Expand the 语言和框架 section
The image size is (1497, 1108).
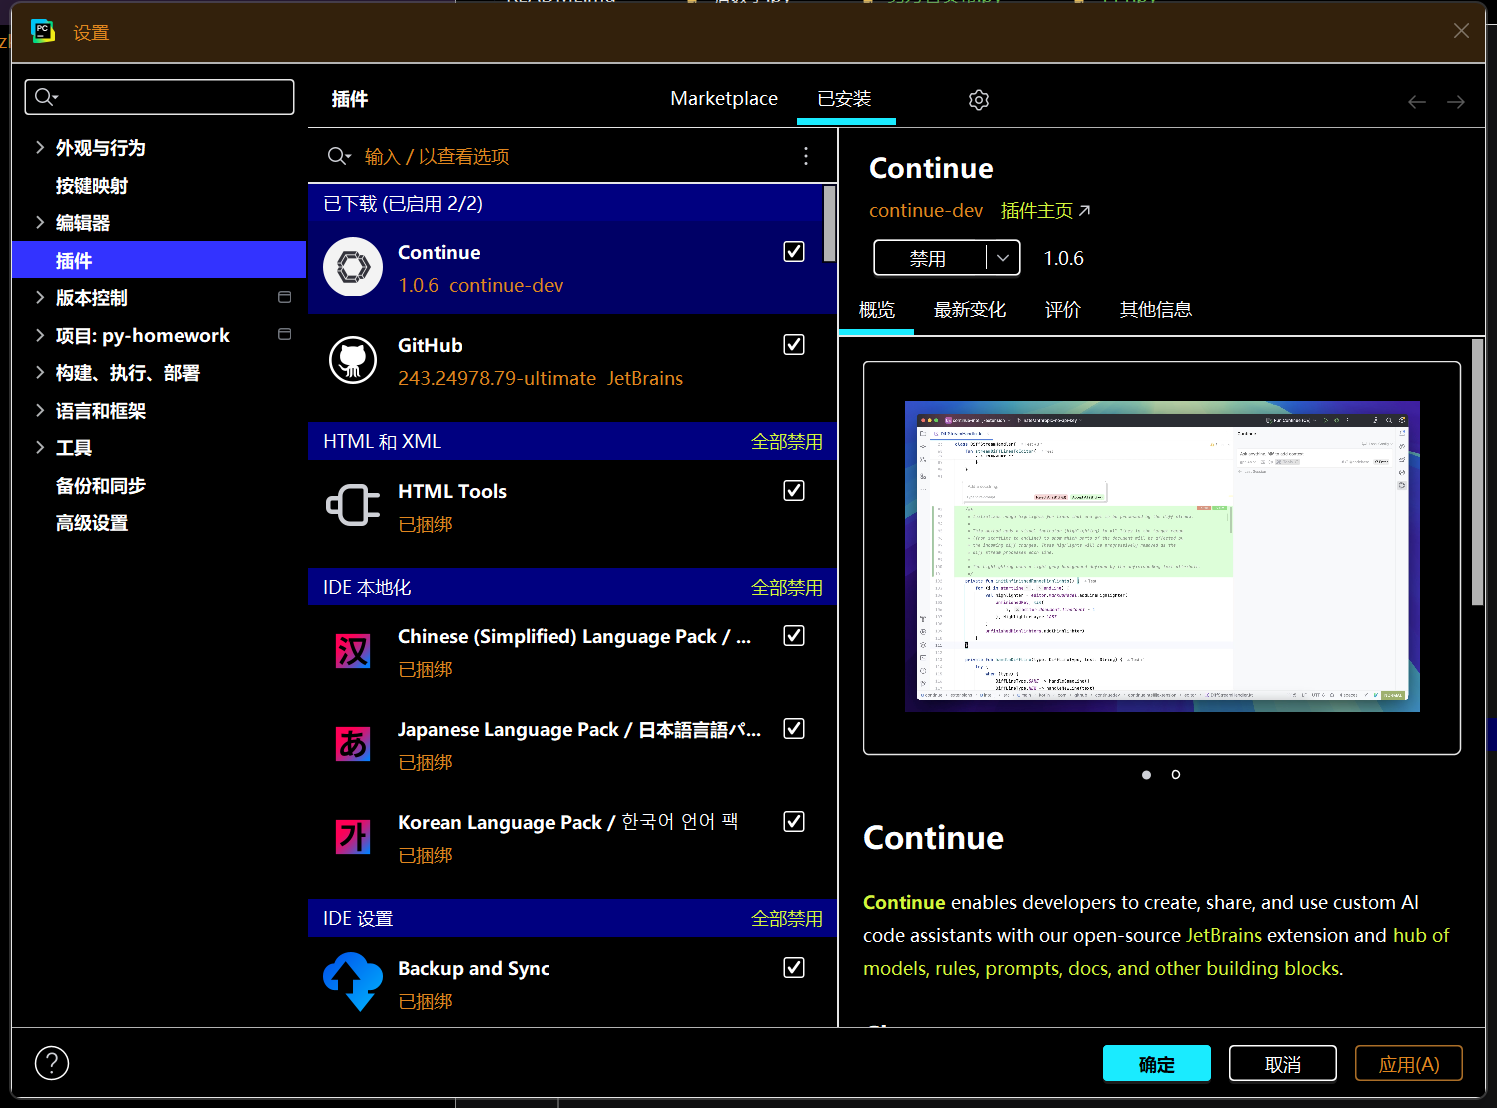click(x=40, y=410)
